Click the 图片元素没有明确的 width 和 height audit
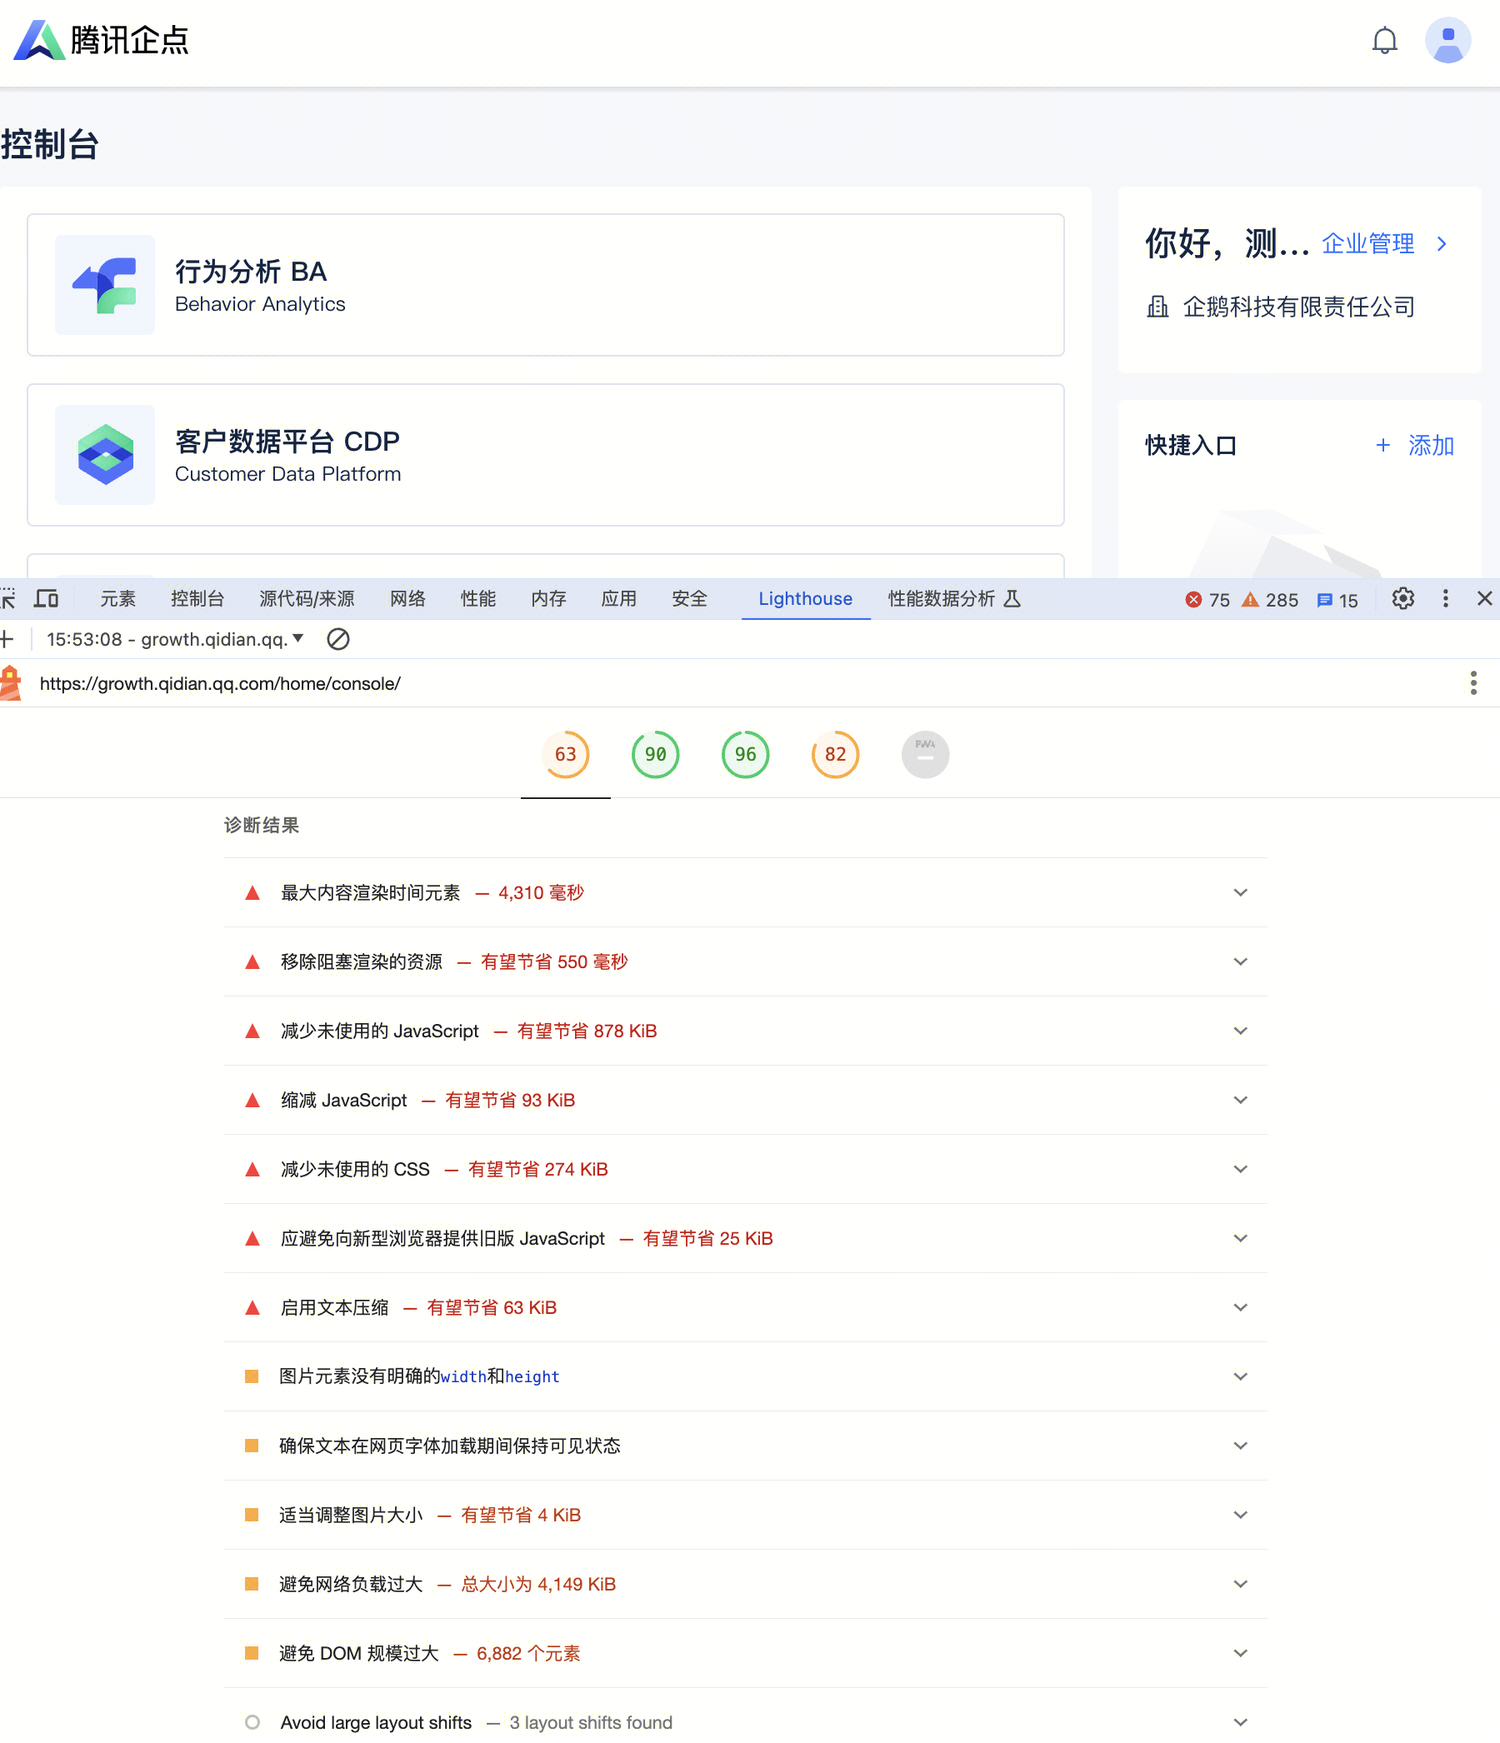 (746, 1376)
